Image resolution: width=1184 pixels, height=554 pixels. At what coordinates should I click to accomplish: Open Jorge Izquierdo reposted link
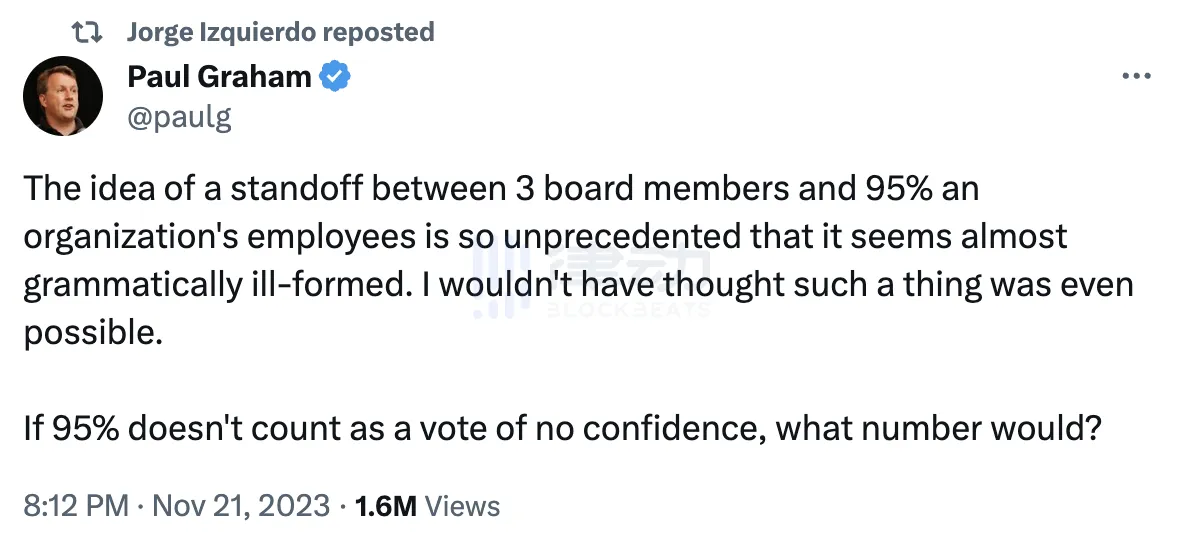click(280, 32)
